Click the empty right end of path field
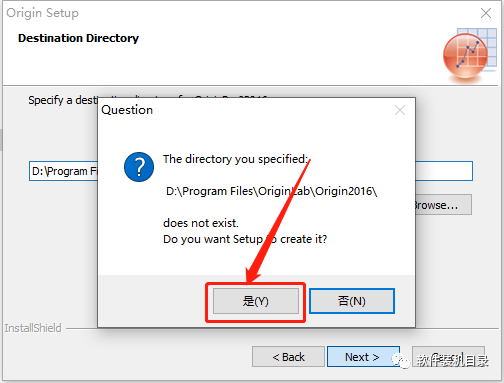The height and width of the screenshot is (383, 504). tap(444, 171)
